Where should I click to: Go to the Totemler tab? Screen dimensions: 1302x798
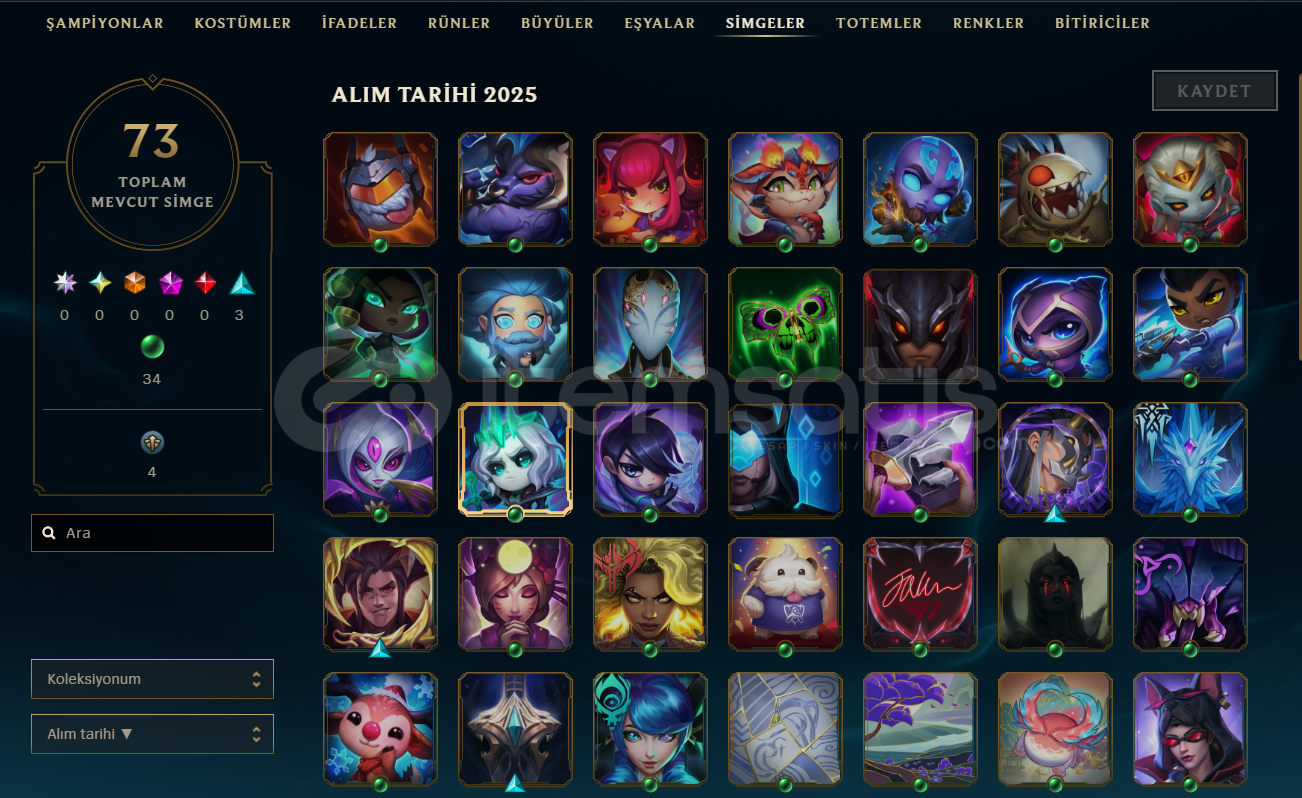pyautogui.click(x=879, y=23)
